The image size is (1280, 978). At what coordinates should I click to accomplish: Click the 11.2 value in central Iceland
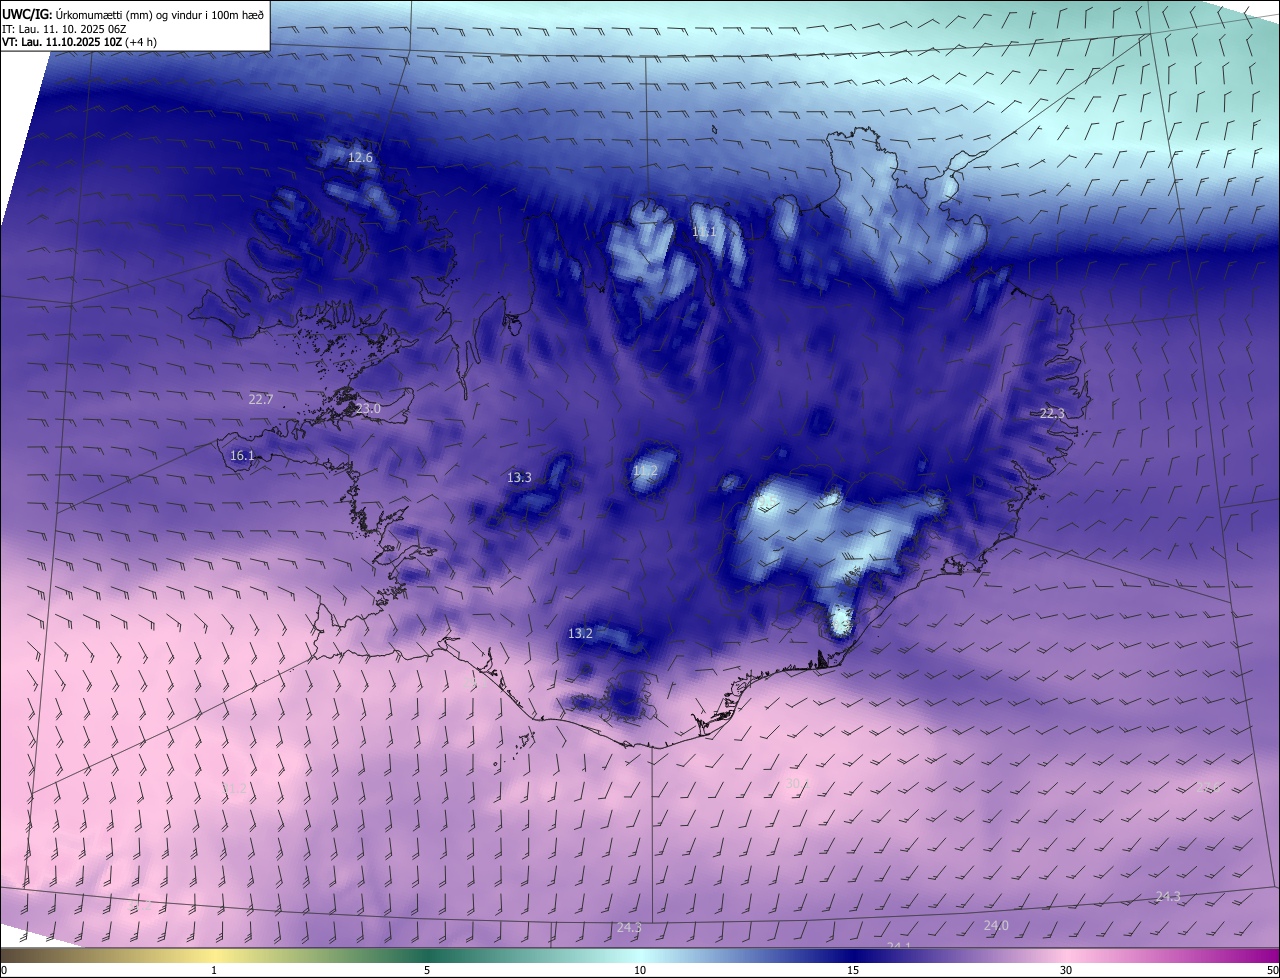[645, 470]
